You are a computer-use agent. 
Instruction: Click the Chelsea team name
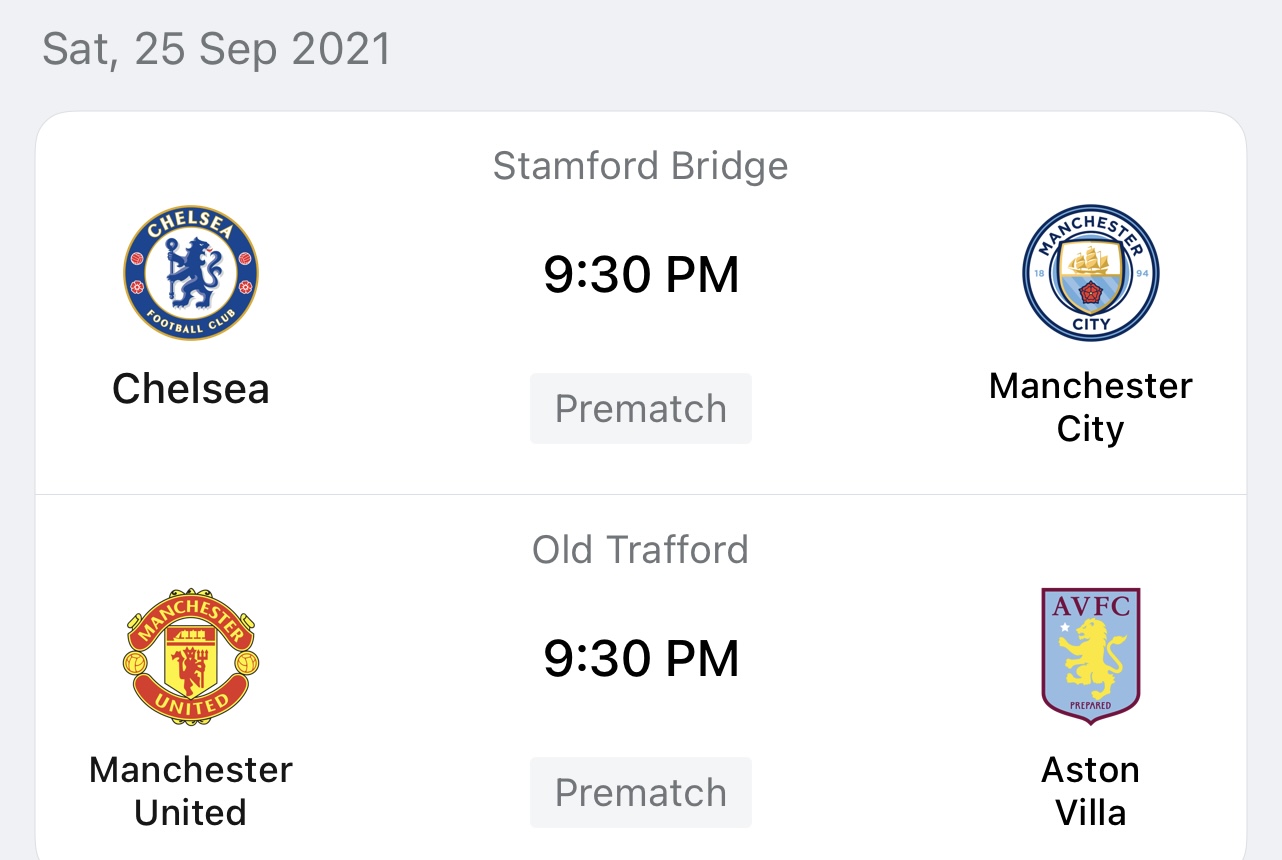point(191,389)
